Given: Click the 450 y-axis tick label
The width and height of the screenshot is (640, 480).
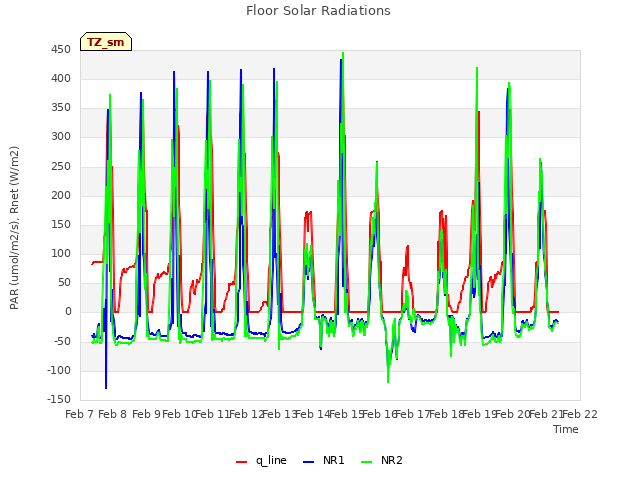Looking at the screenshot, I should pos(61,50).
